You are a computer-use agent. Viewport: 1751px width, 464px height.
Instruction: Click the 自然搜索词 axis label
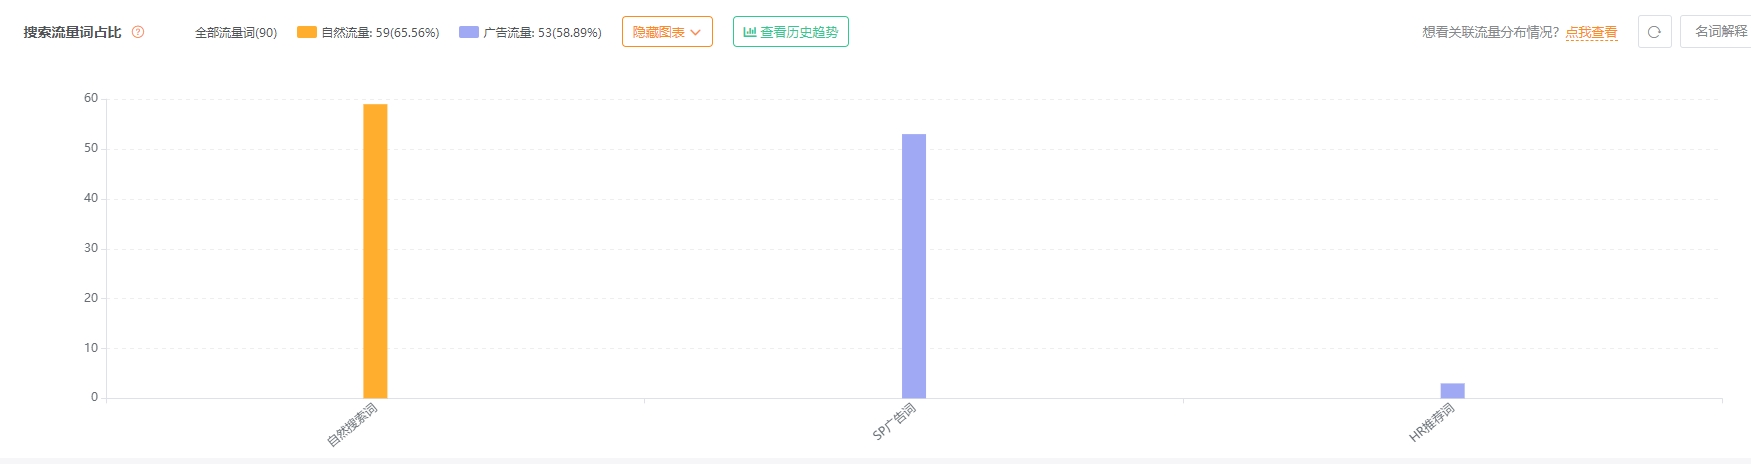pos(353,425)
